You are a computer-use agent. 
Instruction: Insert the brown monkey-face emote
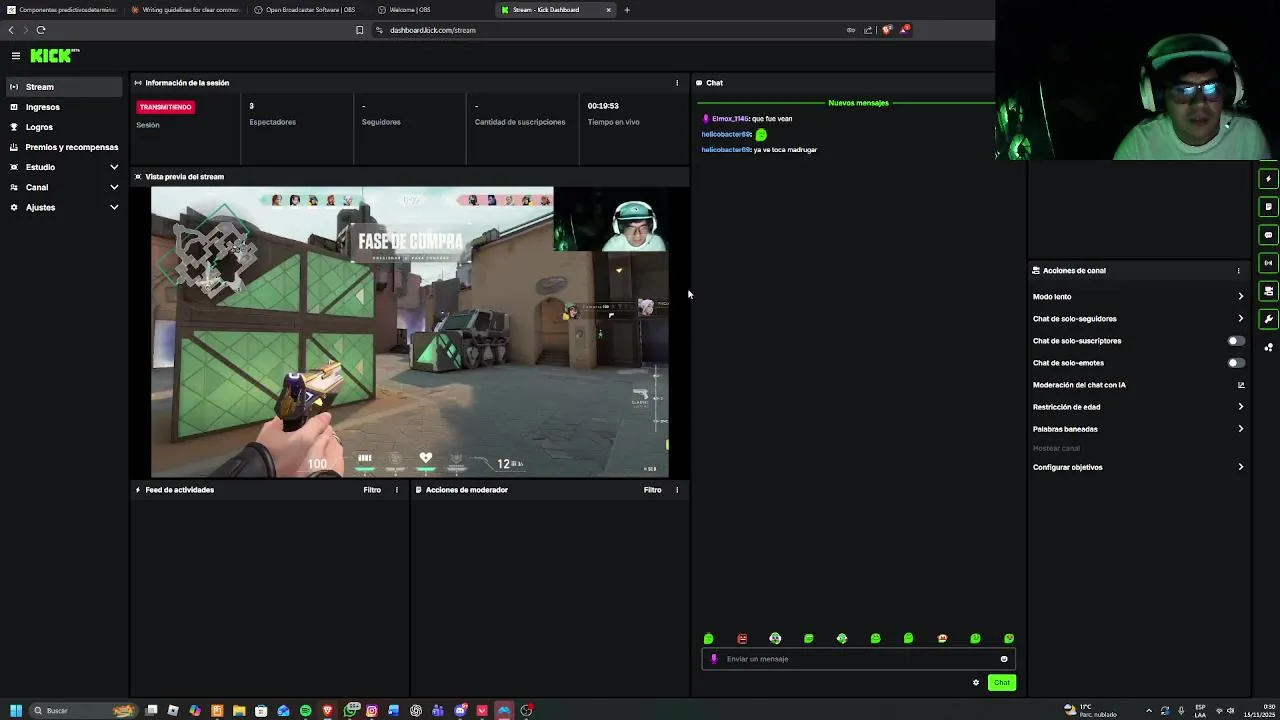942,639
